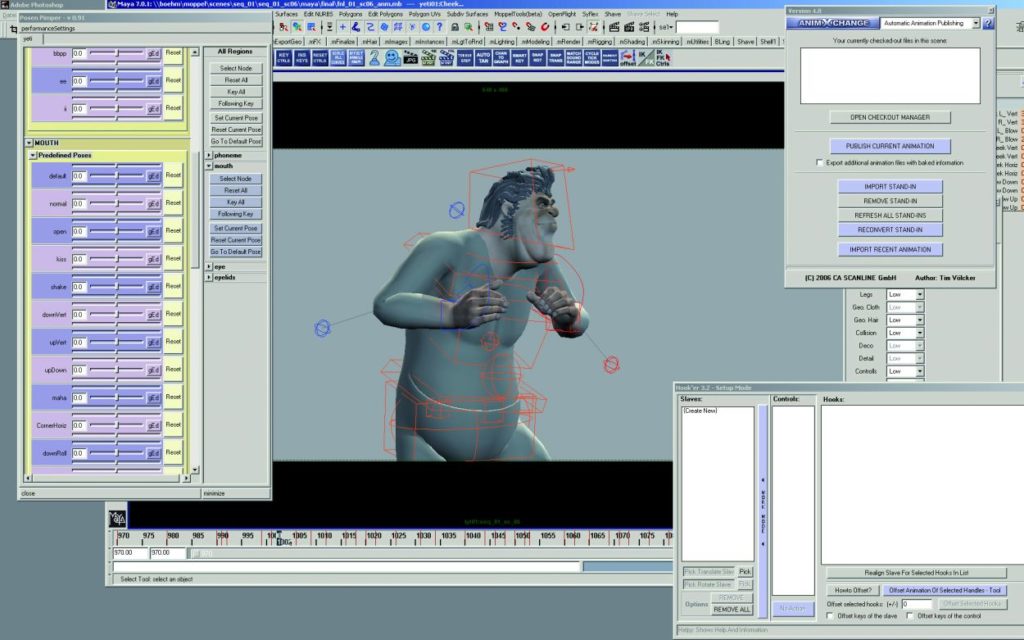Click RECONVERT STAND-IN button
The height and width of the screenshot is (640, 1024).
(889, 230)
